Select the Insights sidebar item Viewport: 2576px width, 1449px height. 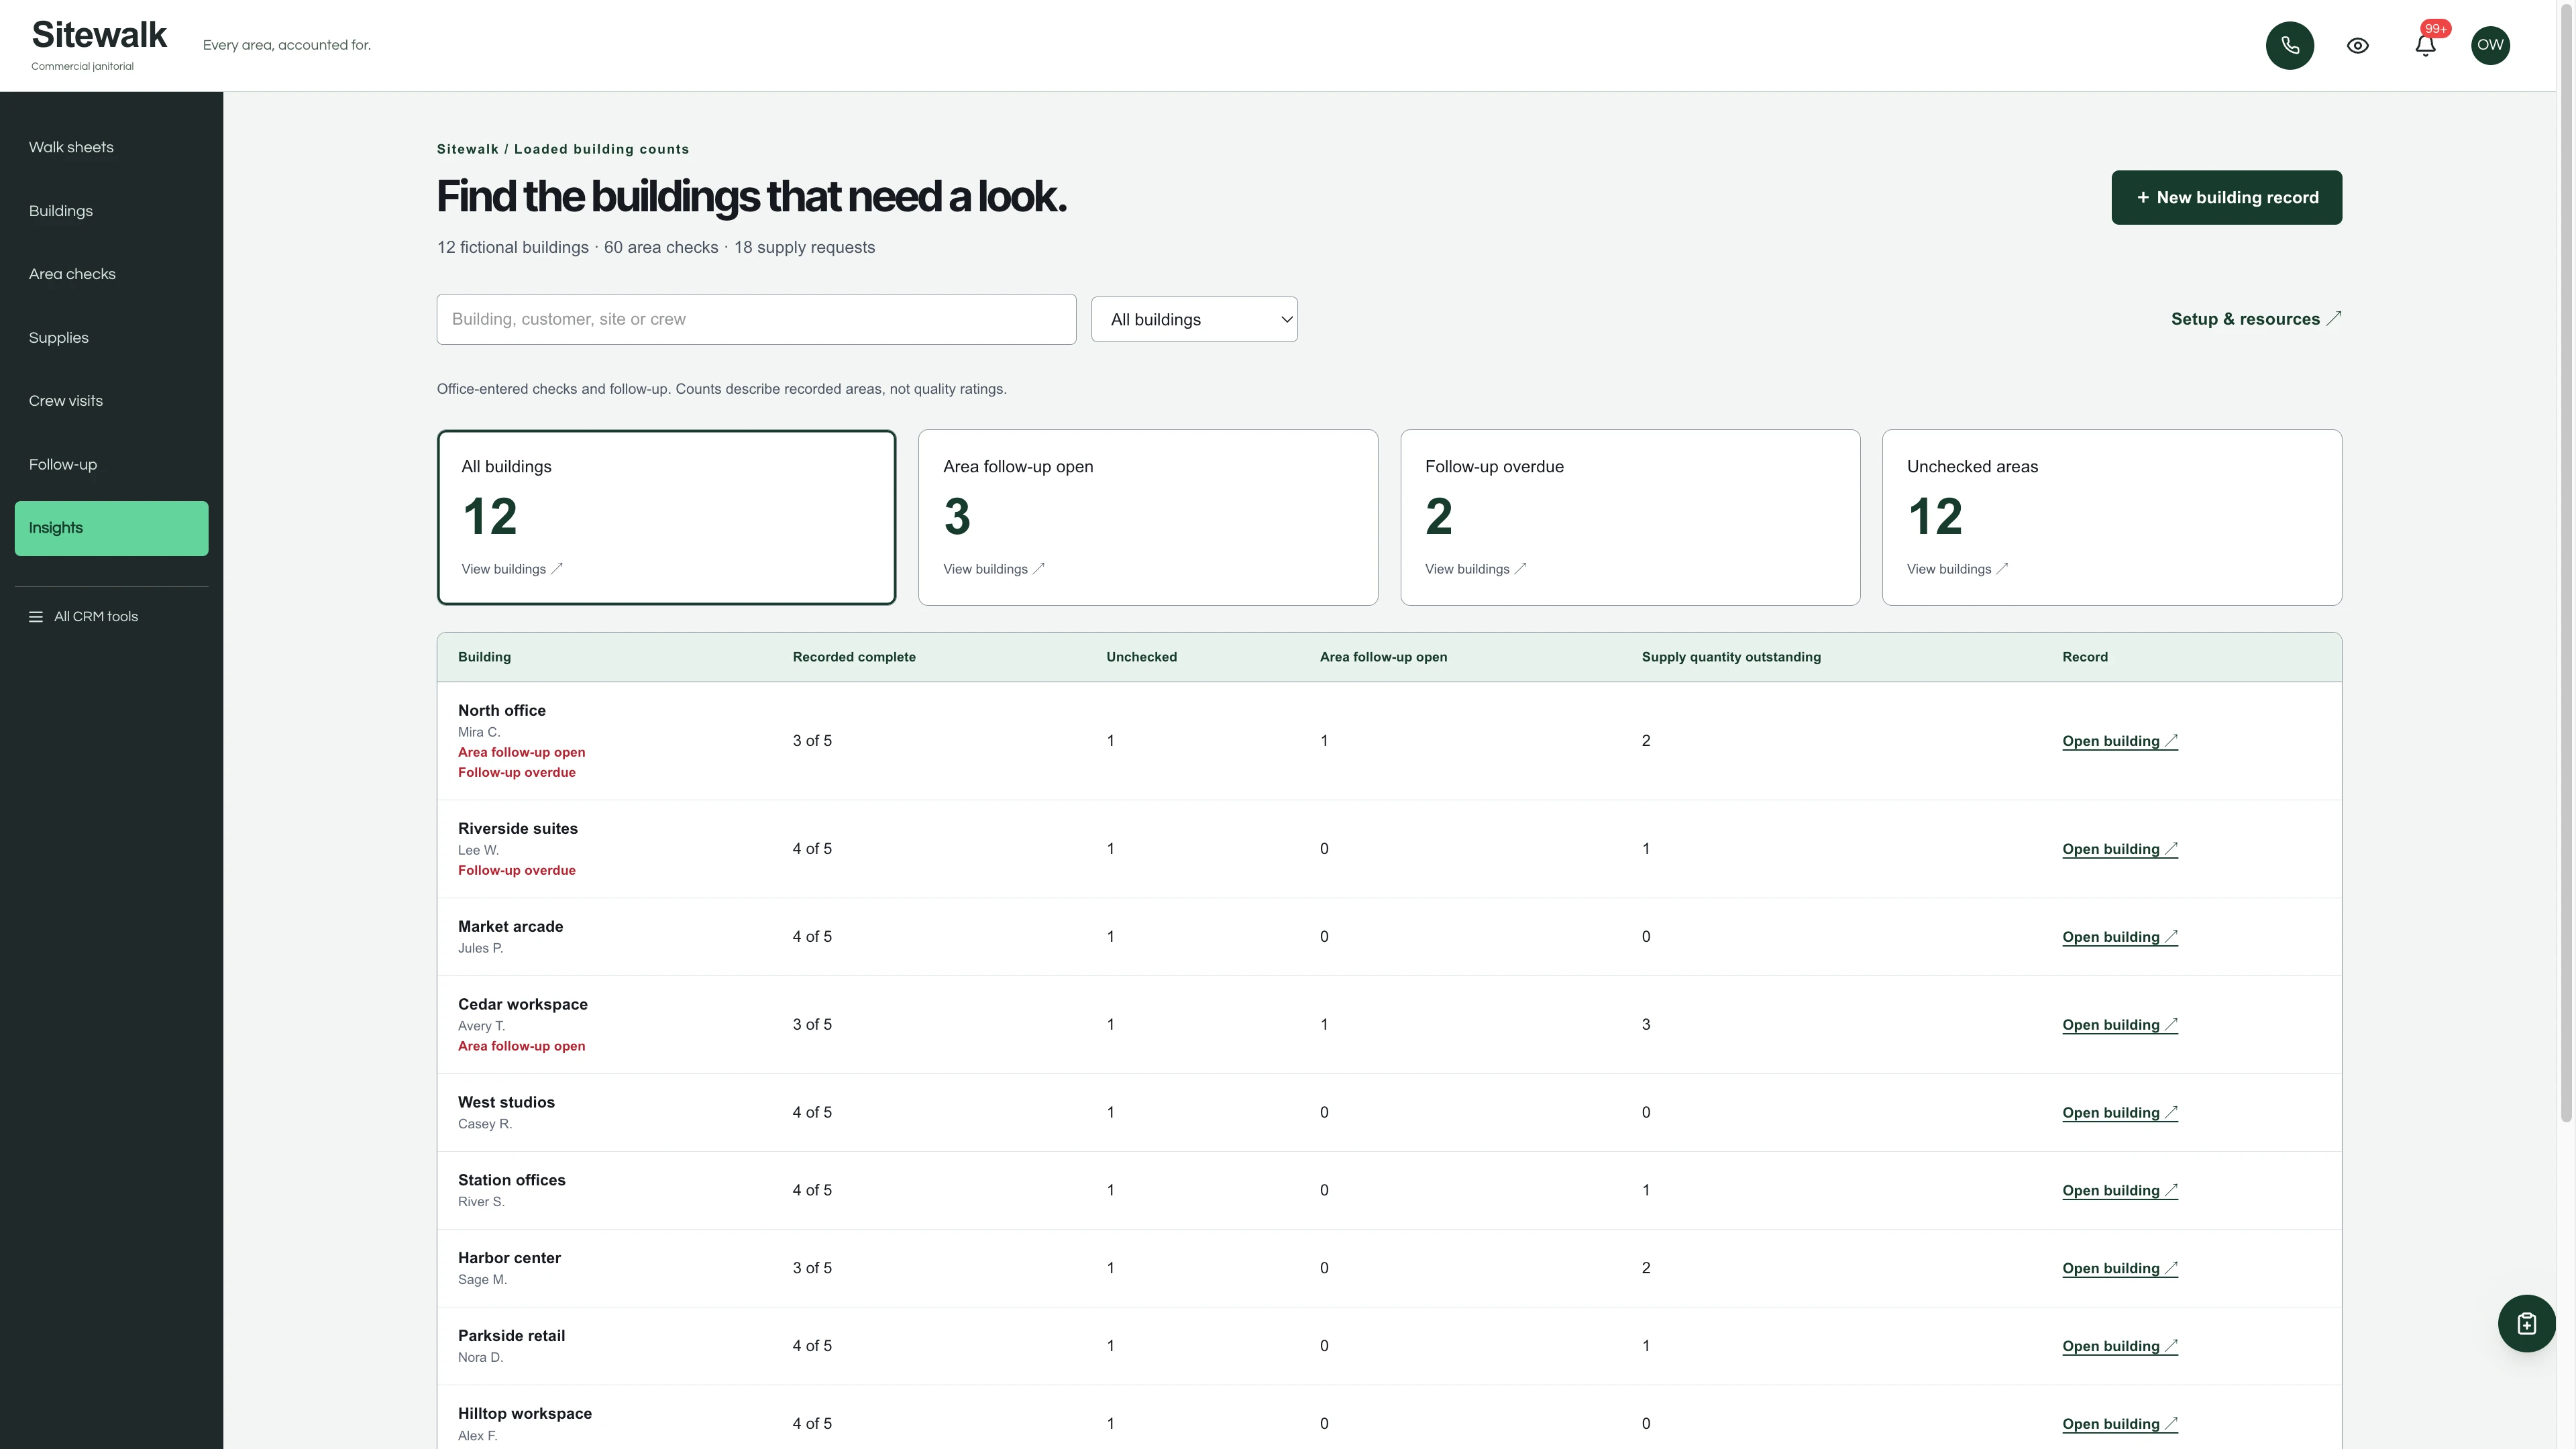pos(111,528)
